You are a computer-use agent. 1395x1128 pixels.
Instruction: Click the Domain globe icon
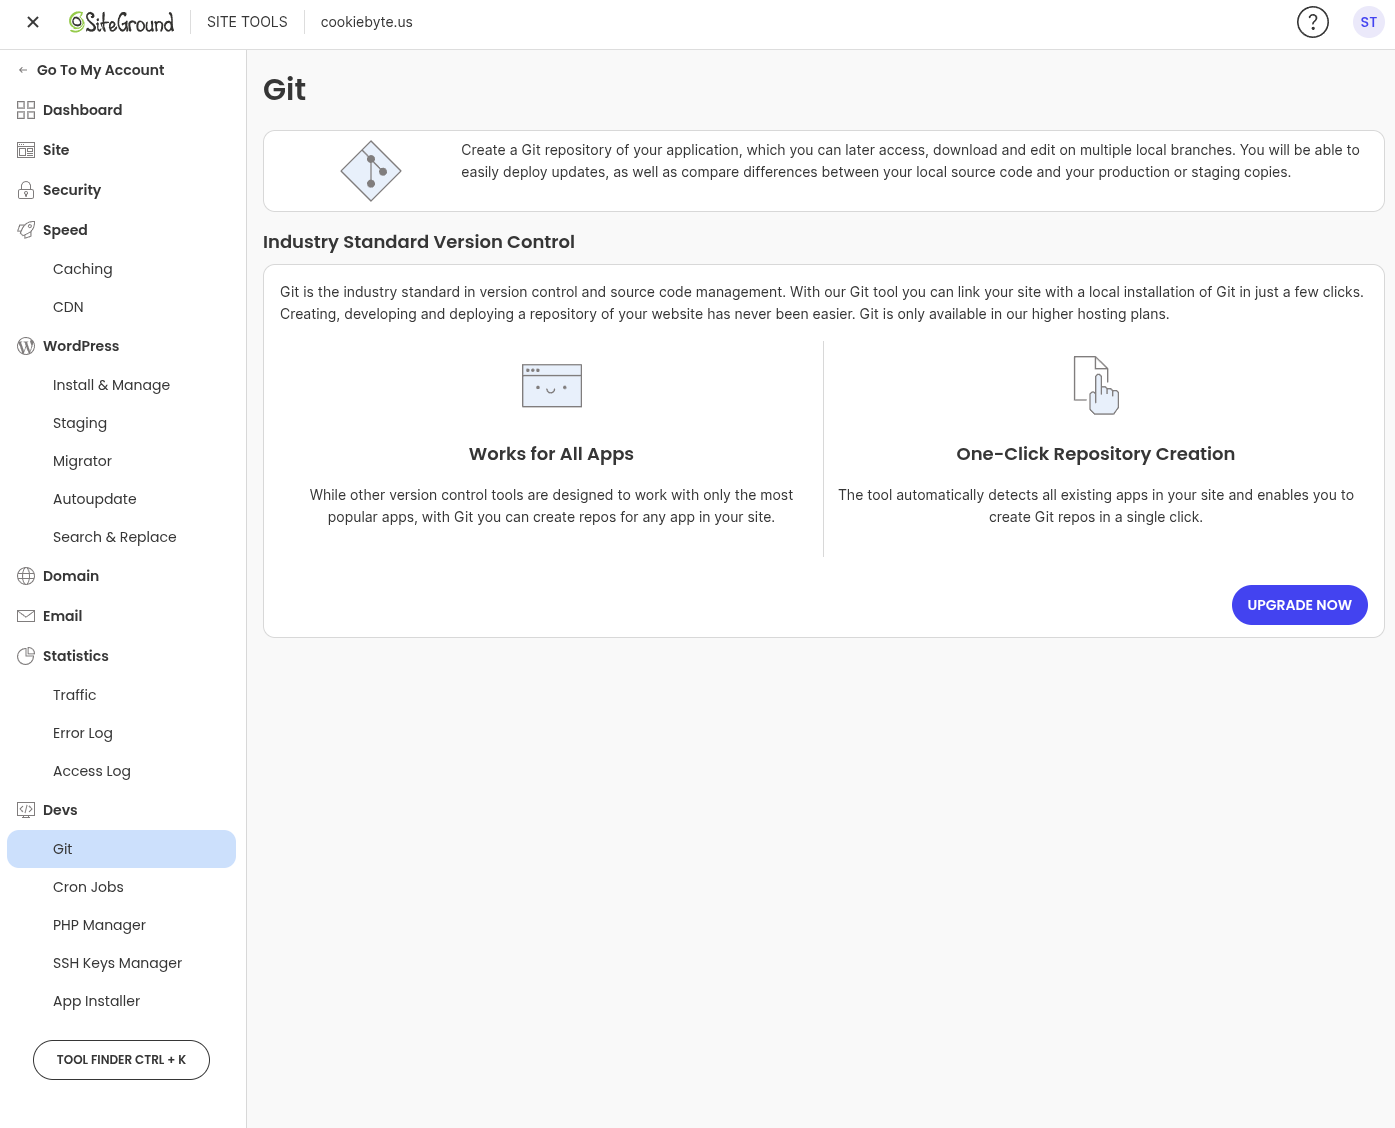(x=26, y=576)
